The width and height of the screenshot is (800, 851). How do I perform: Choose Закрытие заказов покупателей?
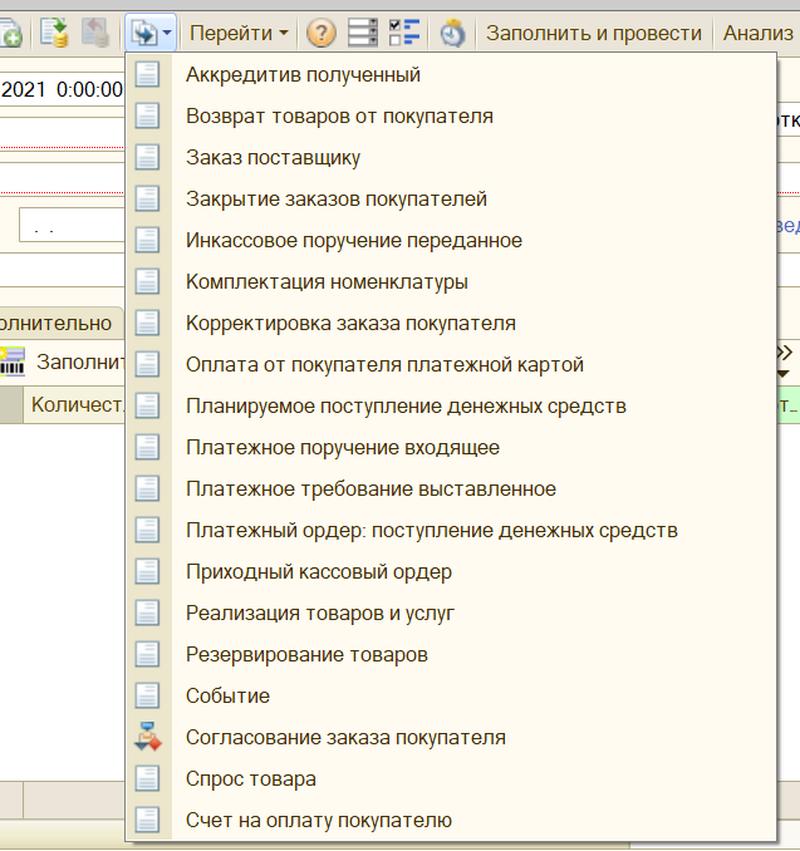click(450, 199)
